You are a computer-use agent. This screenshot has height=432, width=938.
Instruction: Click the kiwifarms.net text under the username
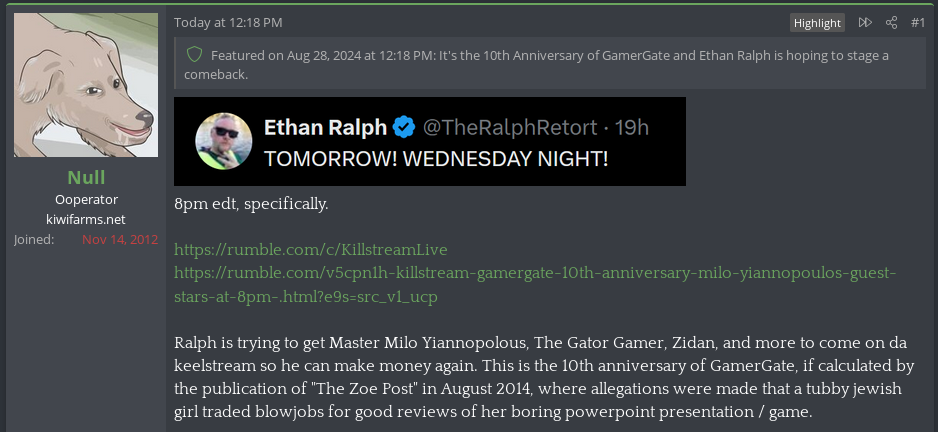(x=86, y=219)
